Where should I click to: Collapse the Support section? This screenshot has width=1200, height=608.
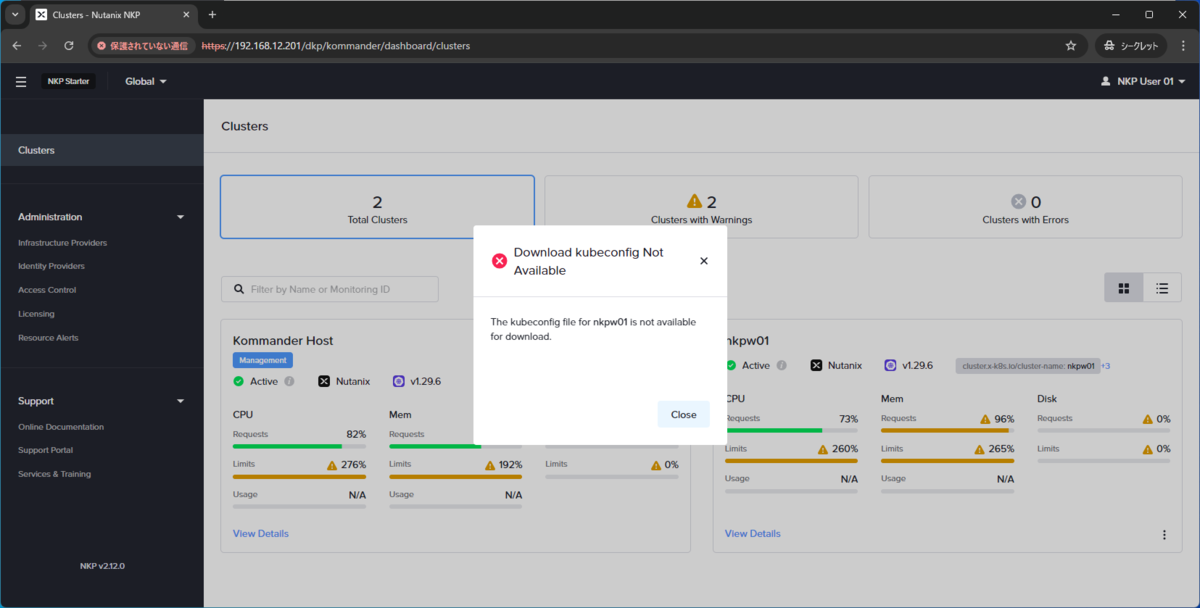coord(181,401)
